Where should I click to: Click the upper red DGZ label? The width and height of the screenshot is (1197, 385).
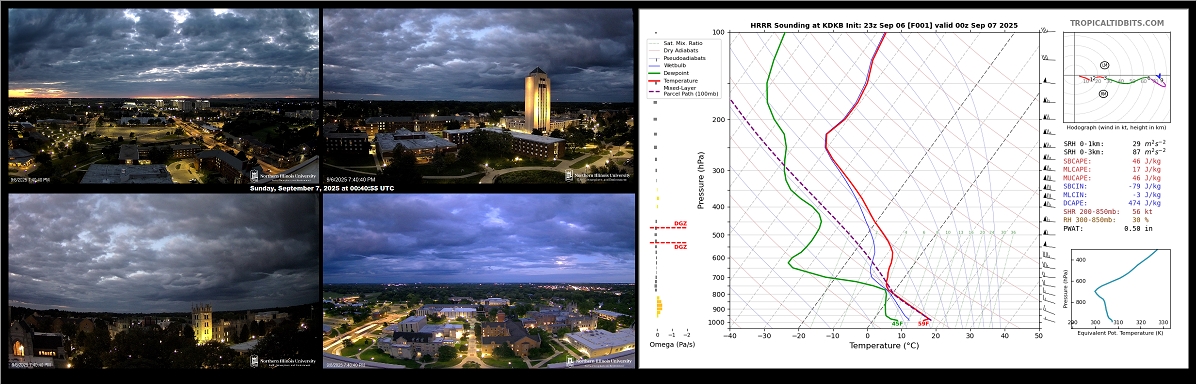point(680,224)
